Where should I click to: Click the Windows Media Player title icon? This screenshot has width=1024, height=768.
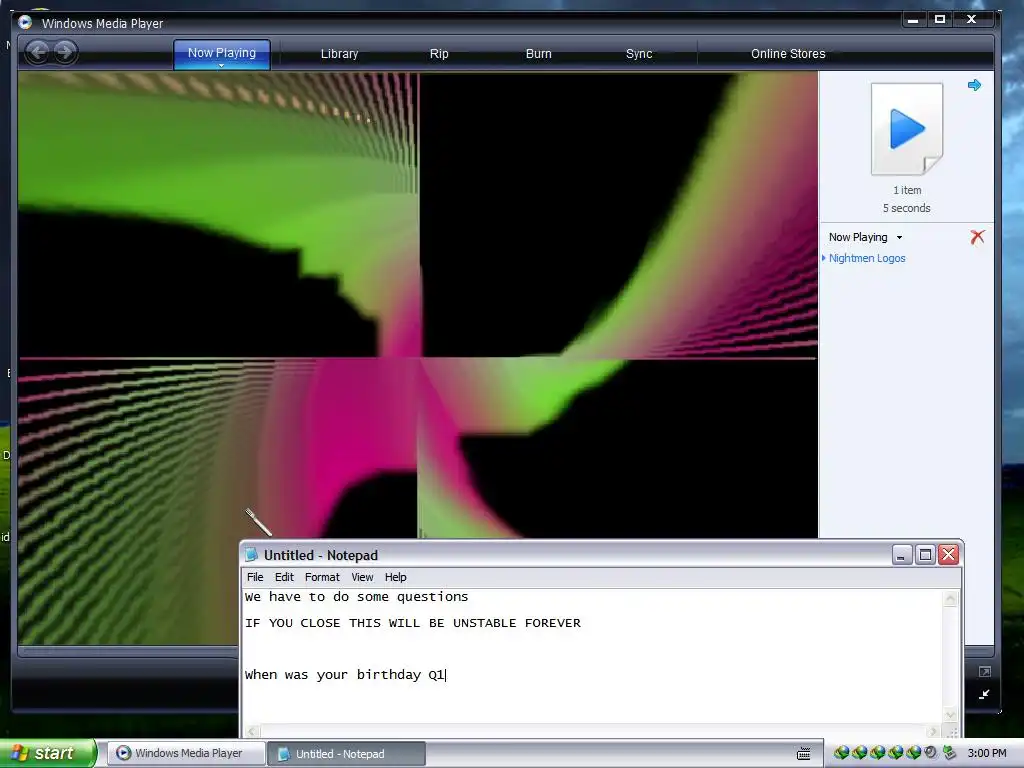[x=25, y=22]
